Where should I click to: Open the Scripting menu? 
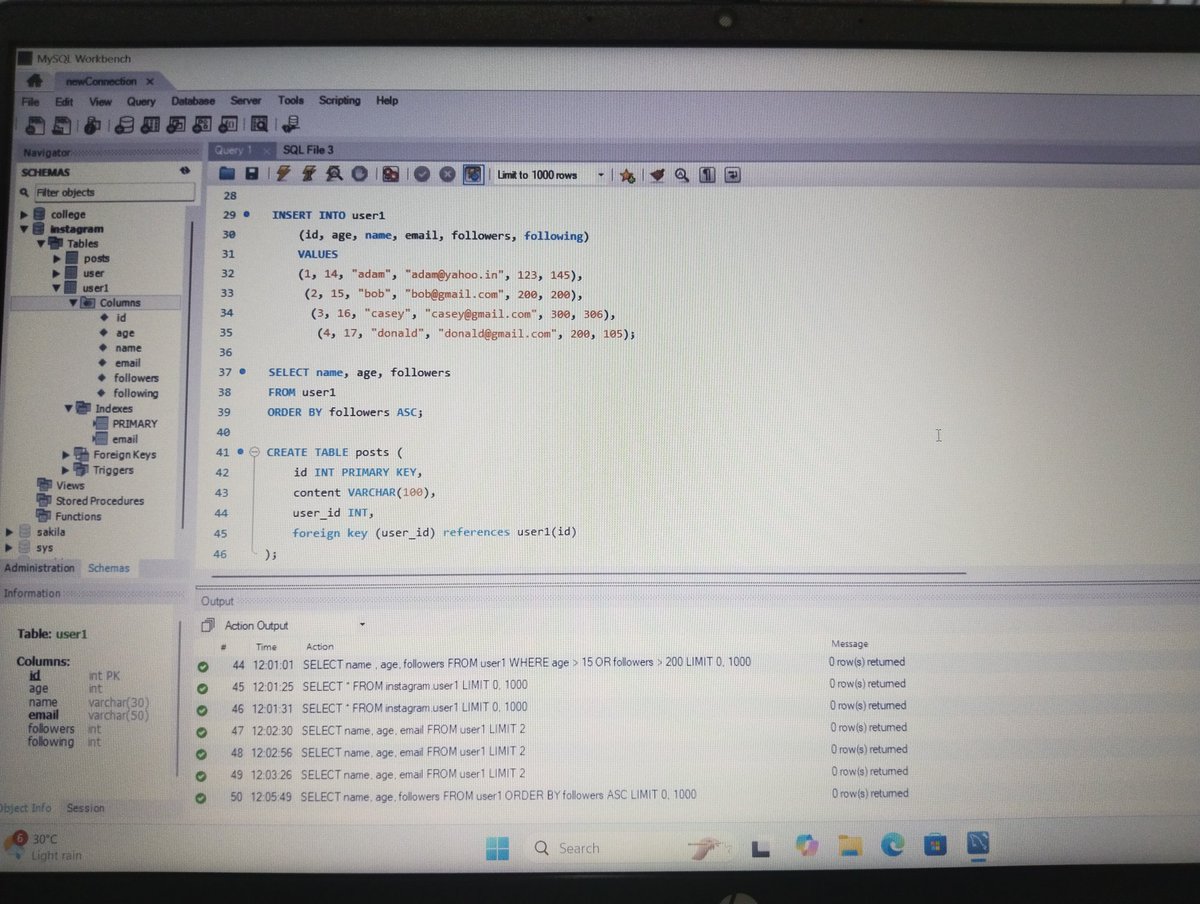coord(339,100)
